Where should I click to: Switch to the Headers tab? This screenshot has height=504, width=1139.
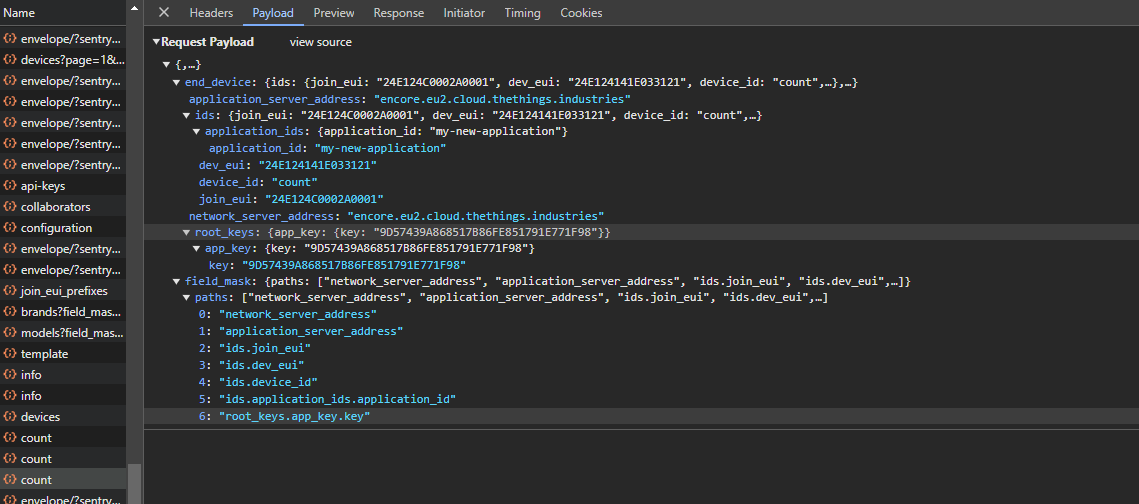(211, 13)
